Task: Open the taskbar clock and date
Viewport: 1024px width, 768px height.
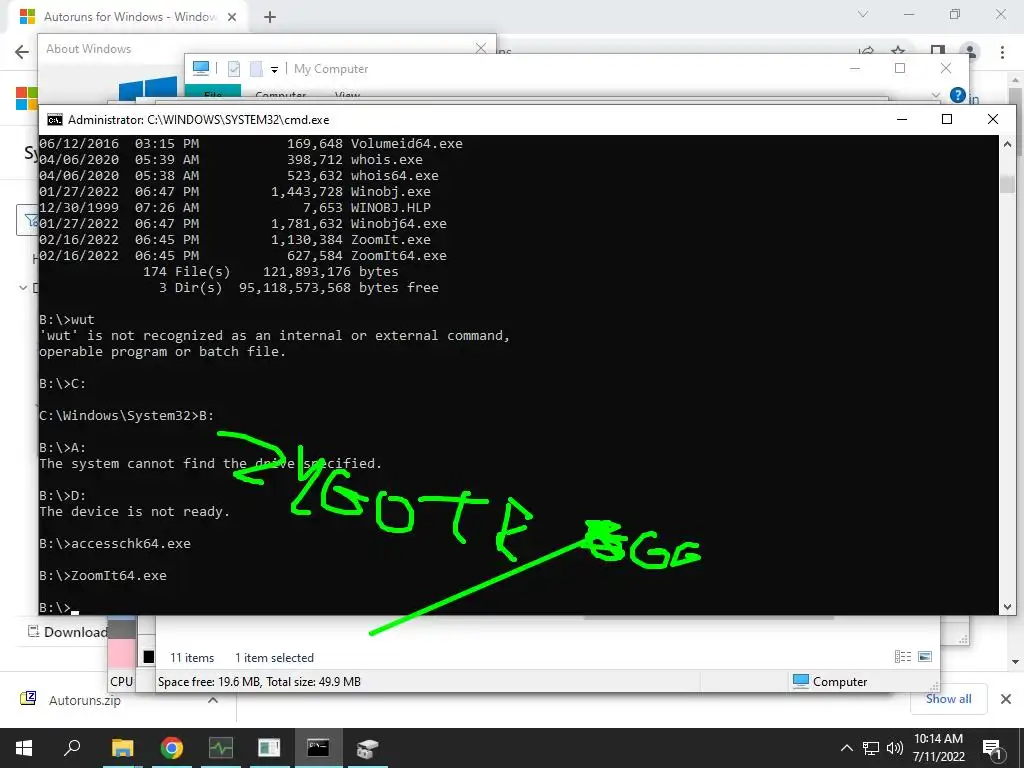Action: [938, 748]
